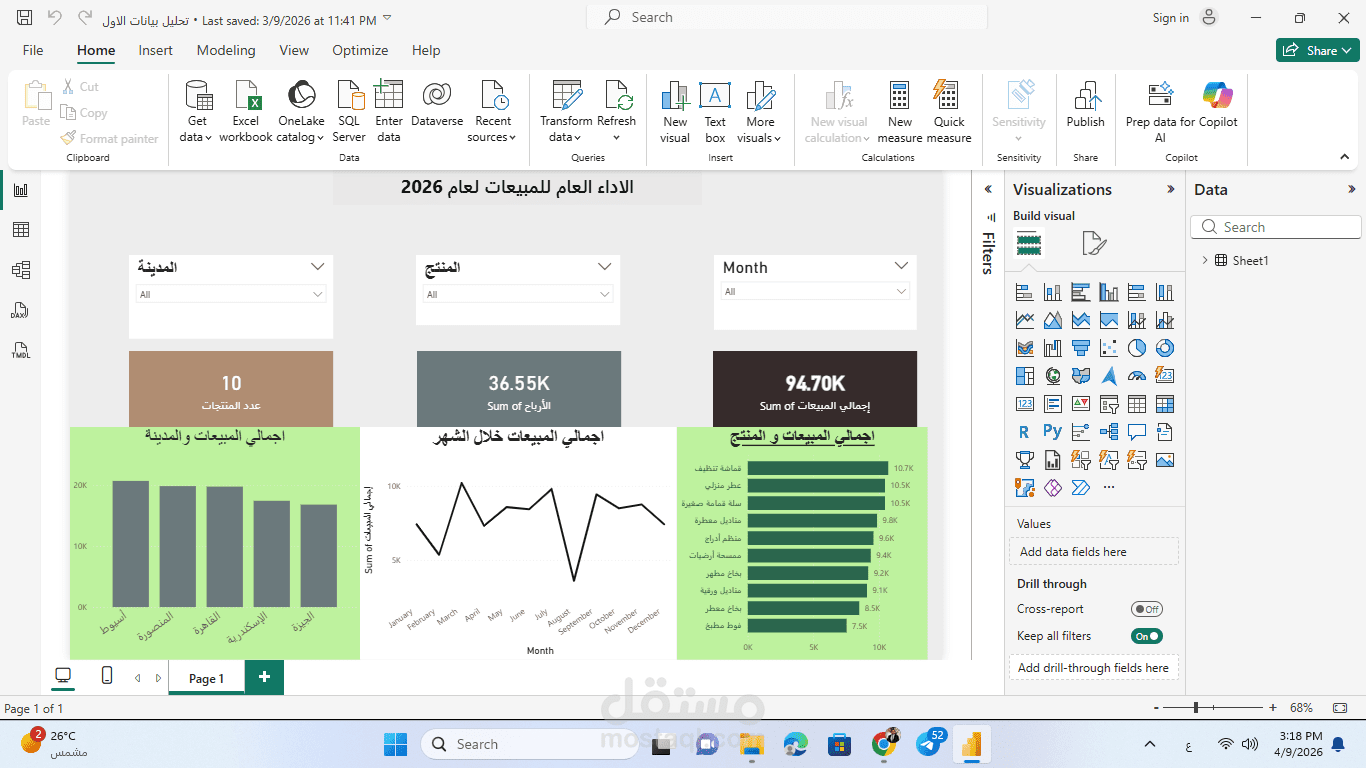Viewport: 1366px width, 768px height.
Task: Select the Pie chart visual
Action: pyautogui.click(x=1136, y=348)
